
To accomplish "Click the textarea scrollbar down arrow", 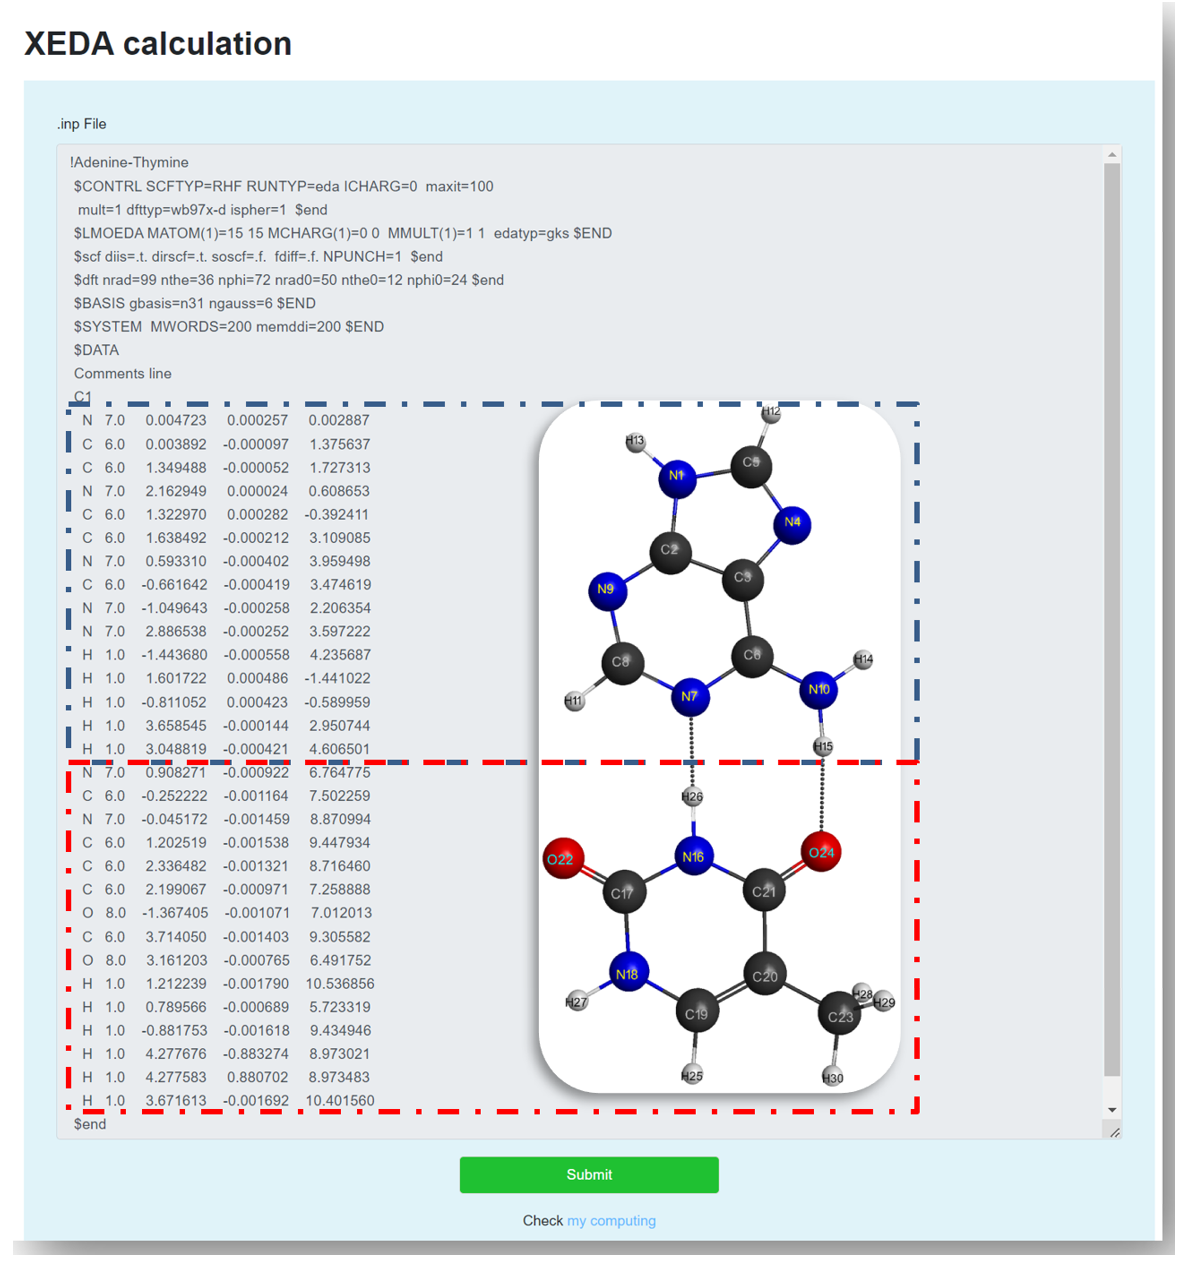I will [x=1111, y=1110].
